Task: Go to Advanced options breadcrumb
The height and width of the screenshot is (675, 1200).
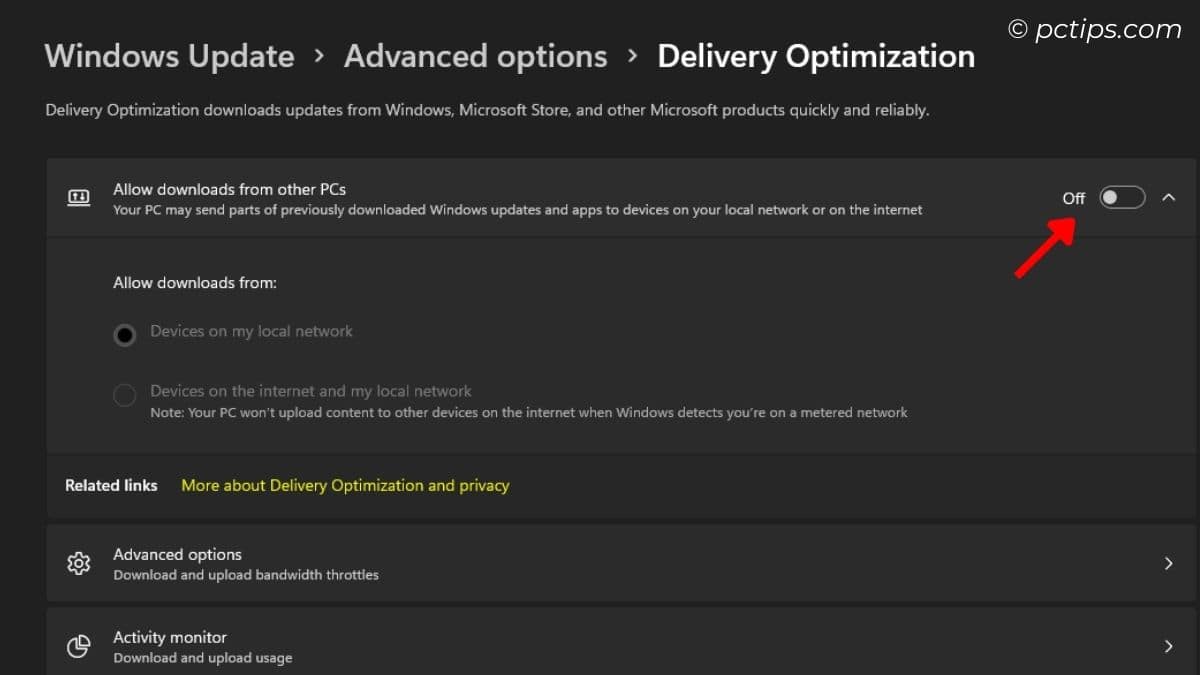Action: 475,56
